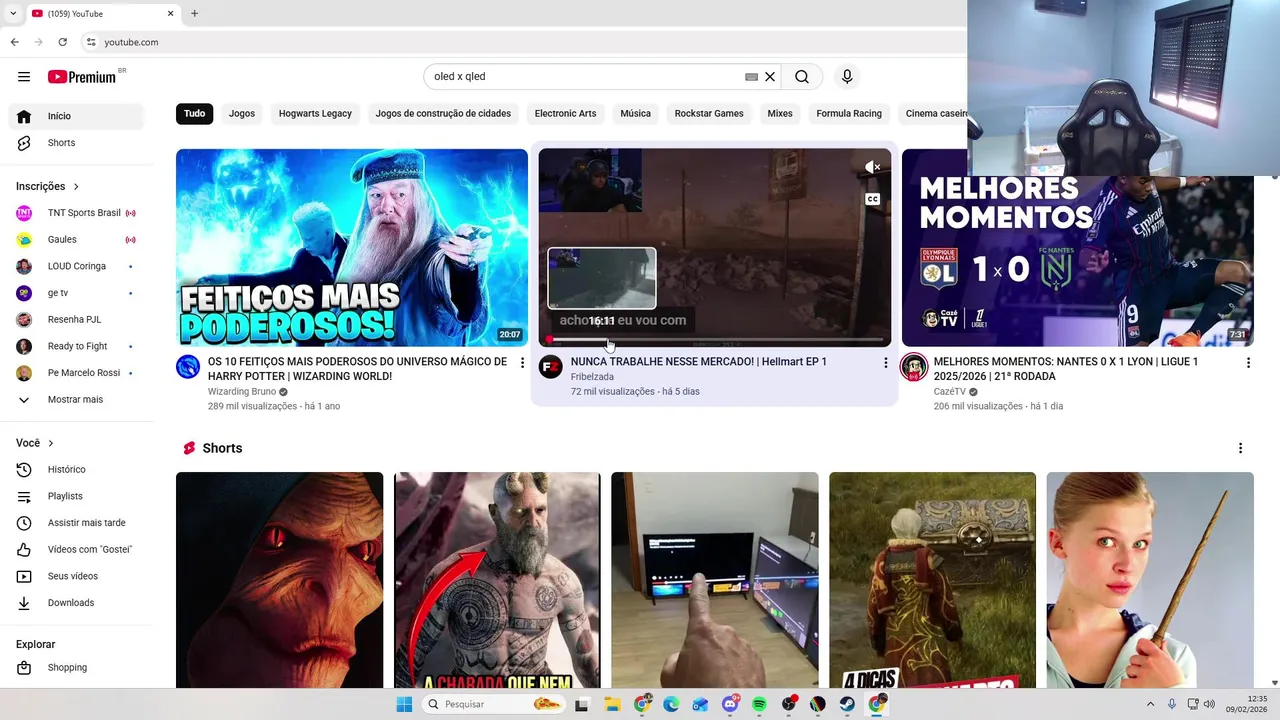Expand Mostrar mais subscriptions
The height and width of the screenshot is (720, 1280).
pyautogui.click(x=76, y=400)
